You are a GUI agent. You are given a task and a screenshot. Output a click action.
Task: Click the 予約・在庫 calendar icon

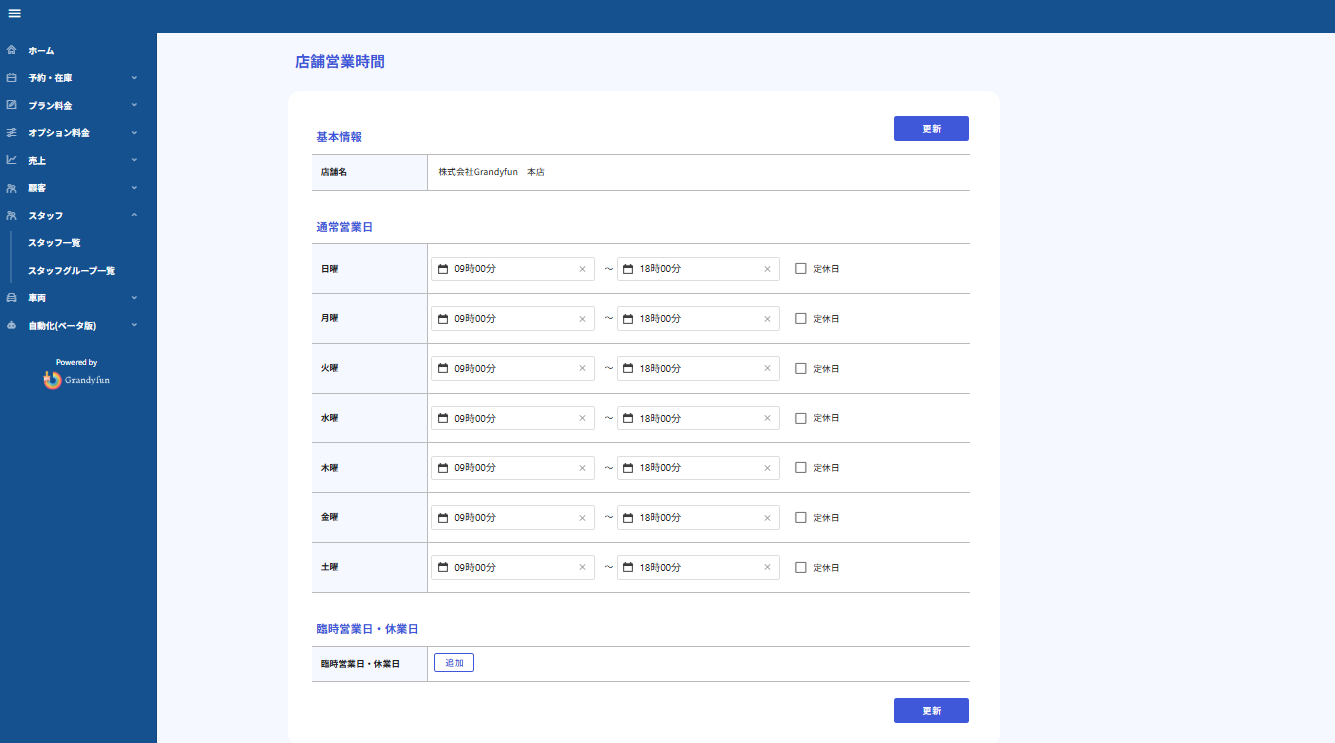pyautogui.click(x=10, y=77)
